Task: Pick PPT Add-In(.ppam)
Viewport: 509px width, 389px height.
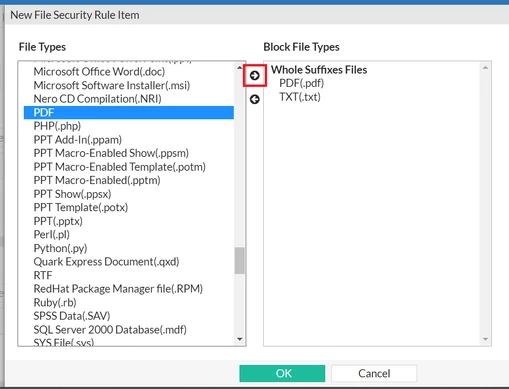Action: click(x=78, y=140)
